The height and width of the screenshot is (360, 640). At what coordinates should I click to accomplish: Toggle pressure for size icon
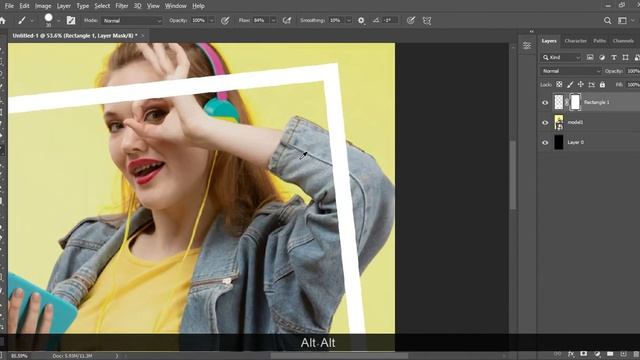411,20
